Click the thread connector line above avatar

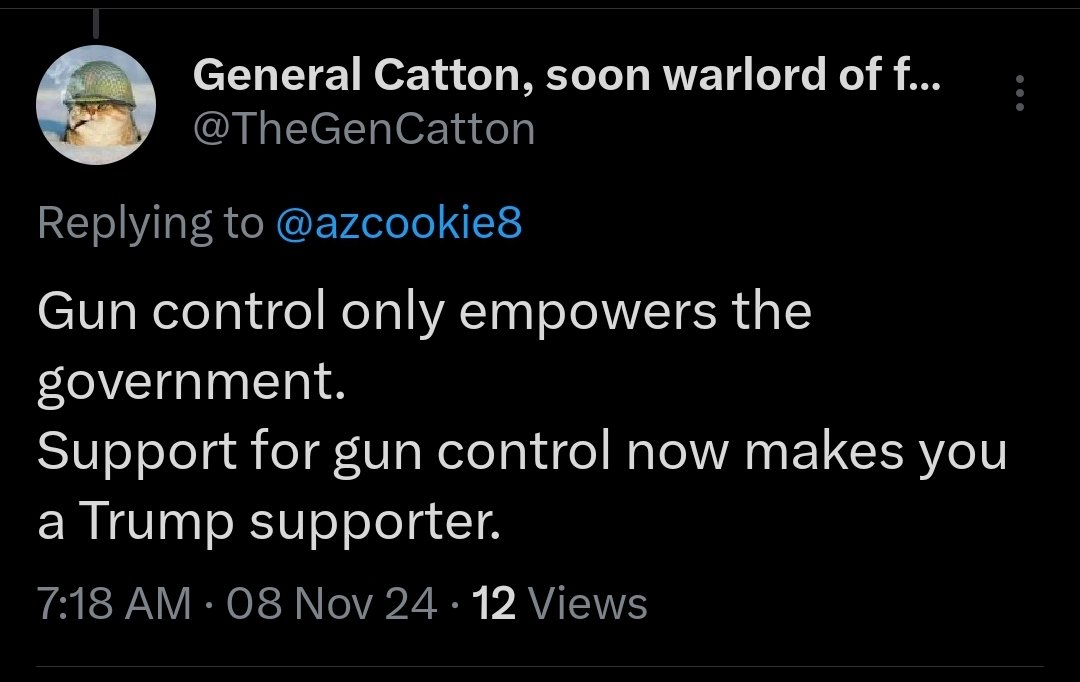[x=96, y=23]
